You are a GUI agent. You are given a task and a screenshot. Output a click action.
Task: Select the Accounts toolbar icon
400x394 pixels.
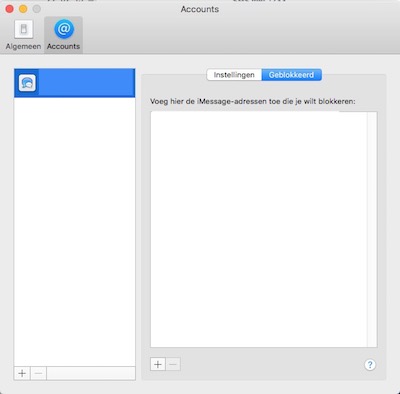63,35
